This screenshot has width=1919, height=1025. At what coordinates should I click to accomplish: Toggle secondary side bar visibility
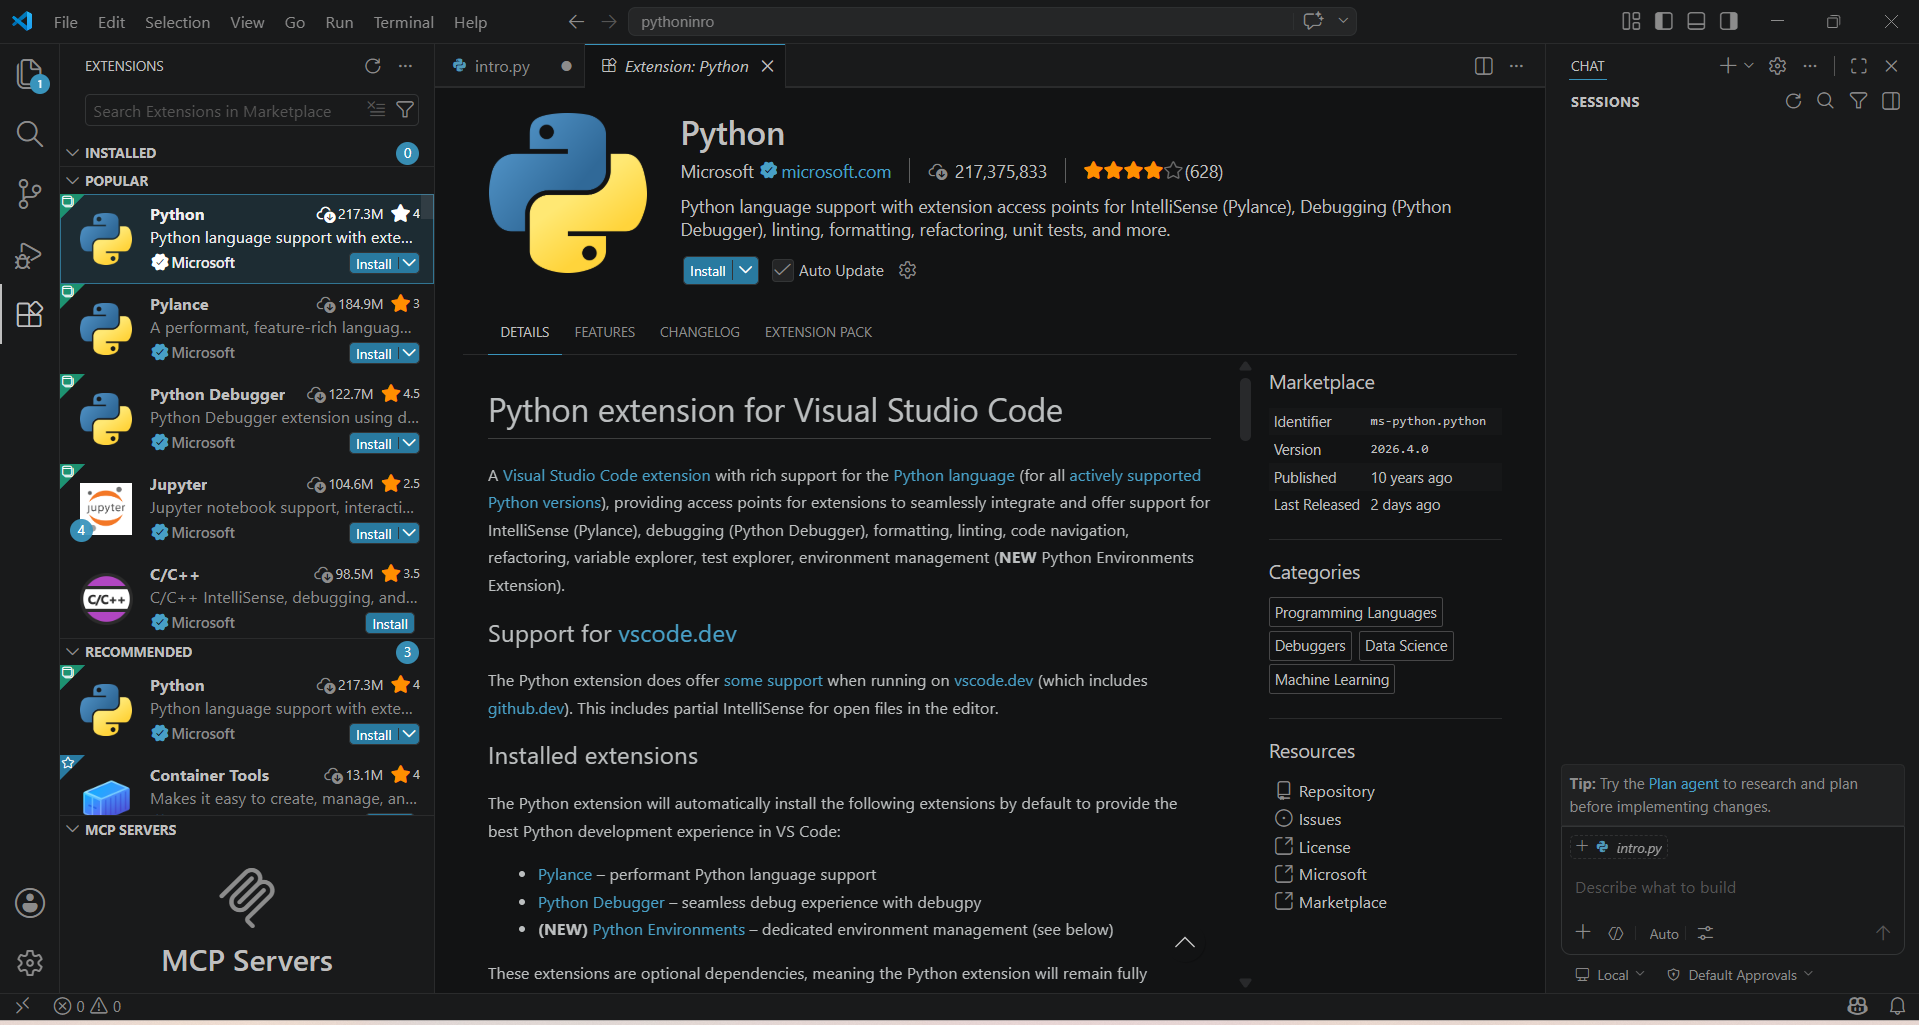click(x=1729, y=21)
